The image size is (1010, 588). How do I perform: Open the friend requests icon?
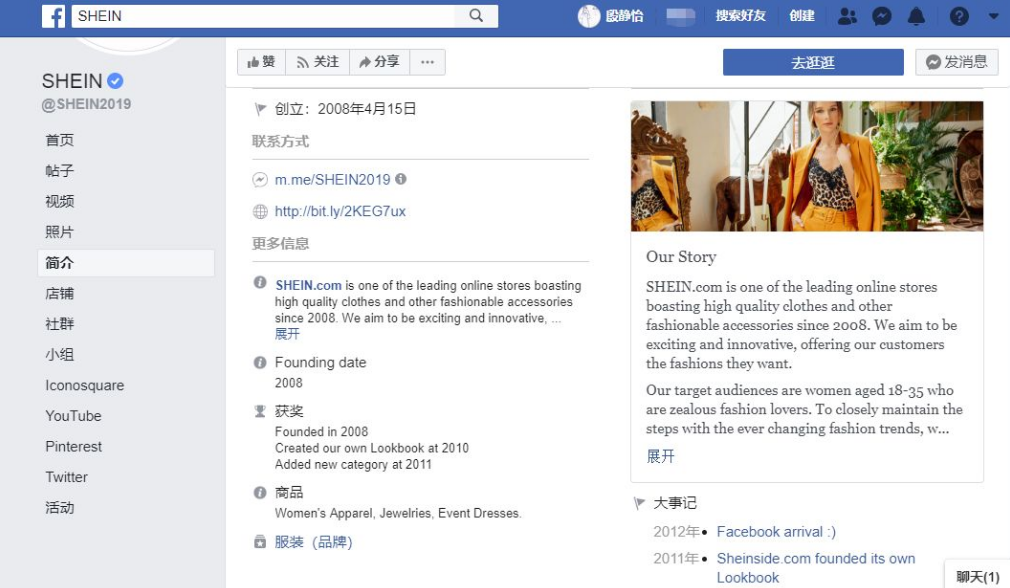coord(847,16)
